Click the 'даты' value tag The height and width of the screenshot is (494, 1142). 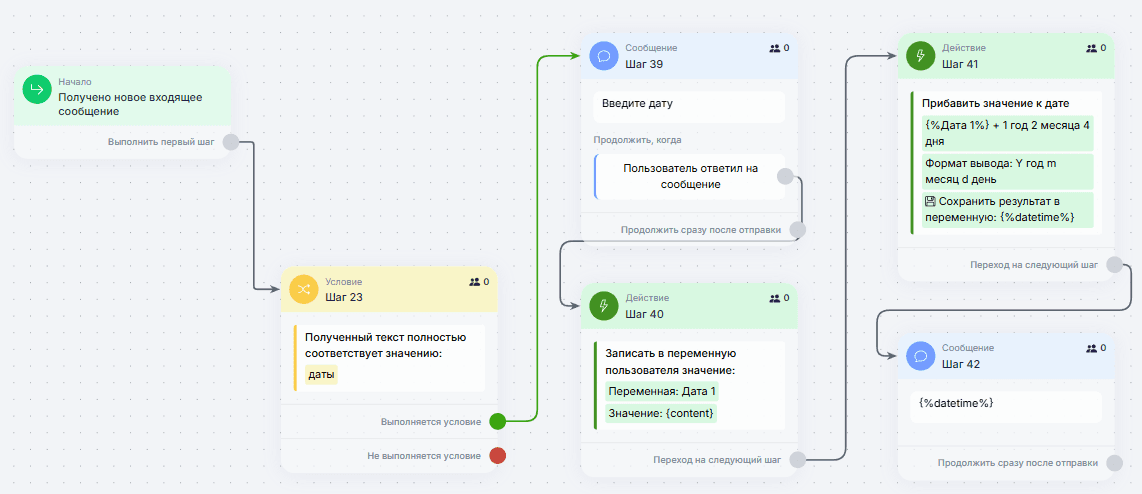point(321,375)
